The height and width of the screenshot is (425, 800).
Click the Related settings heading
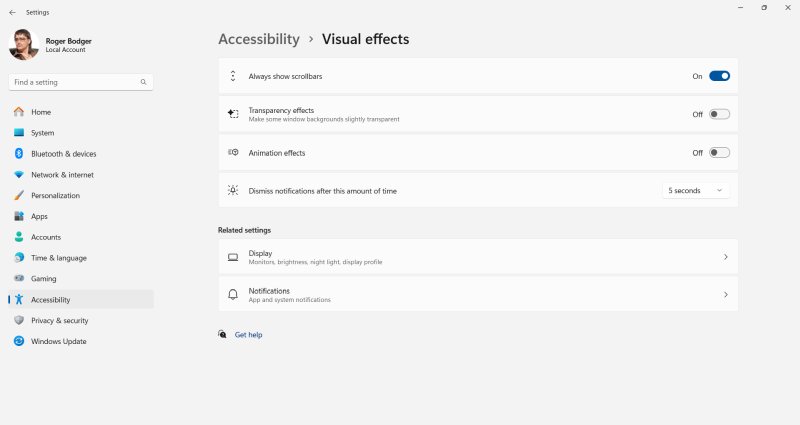(244, 230)
